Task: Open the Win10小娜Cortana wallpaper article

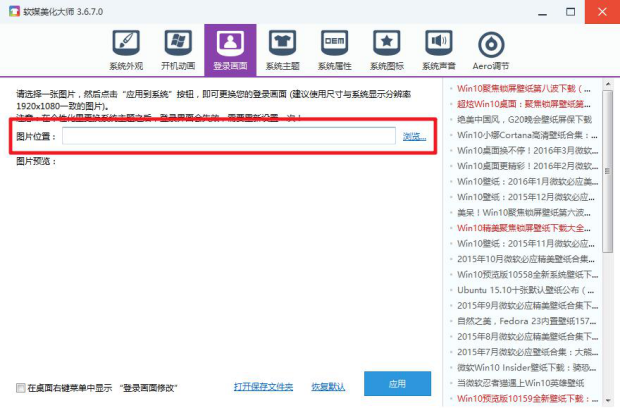Action: coord(522,134)
